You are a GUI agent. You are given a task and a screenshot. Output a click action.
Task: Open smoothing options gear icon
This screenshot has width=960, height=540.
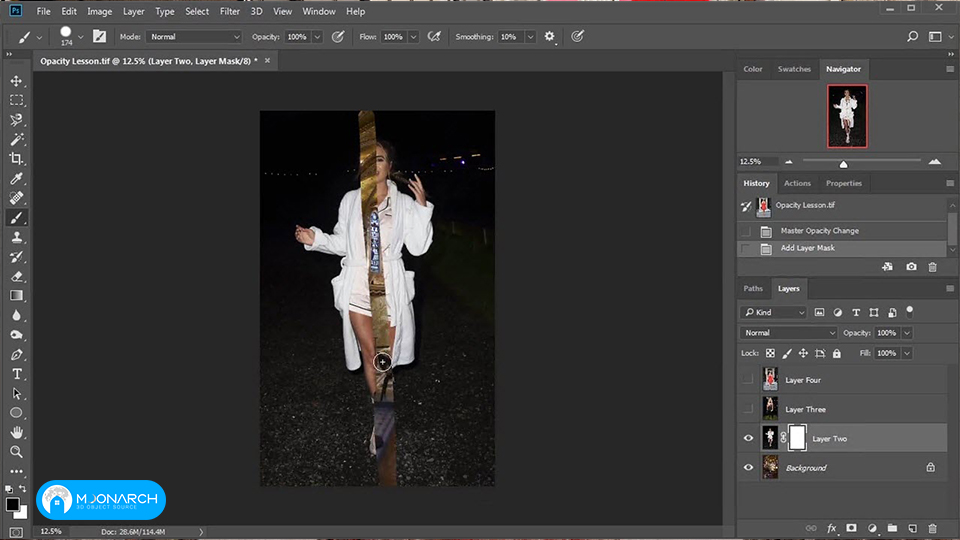click(550, 37)
